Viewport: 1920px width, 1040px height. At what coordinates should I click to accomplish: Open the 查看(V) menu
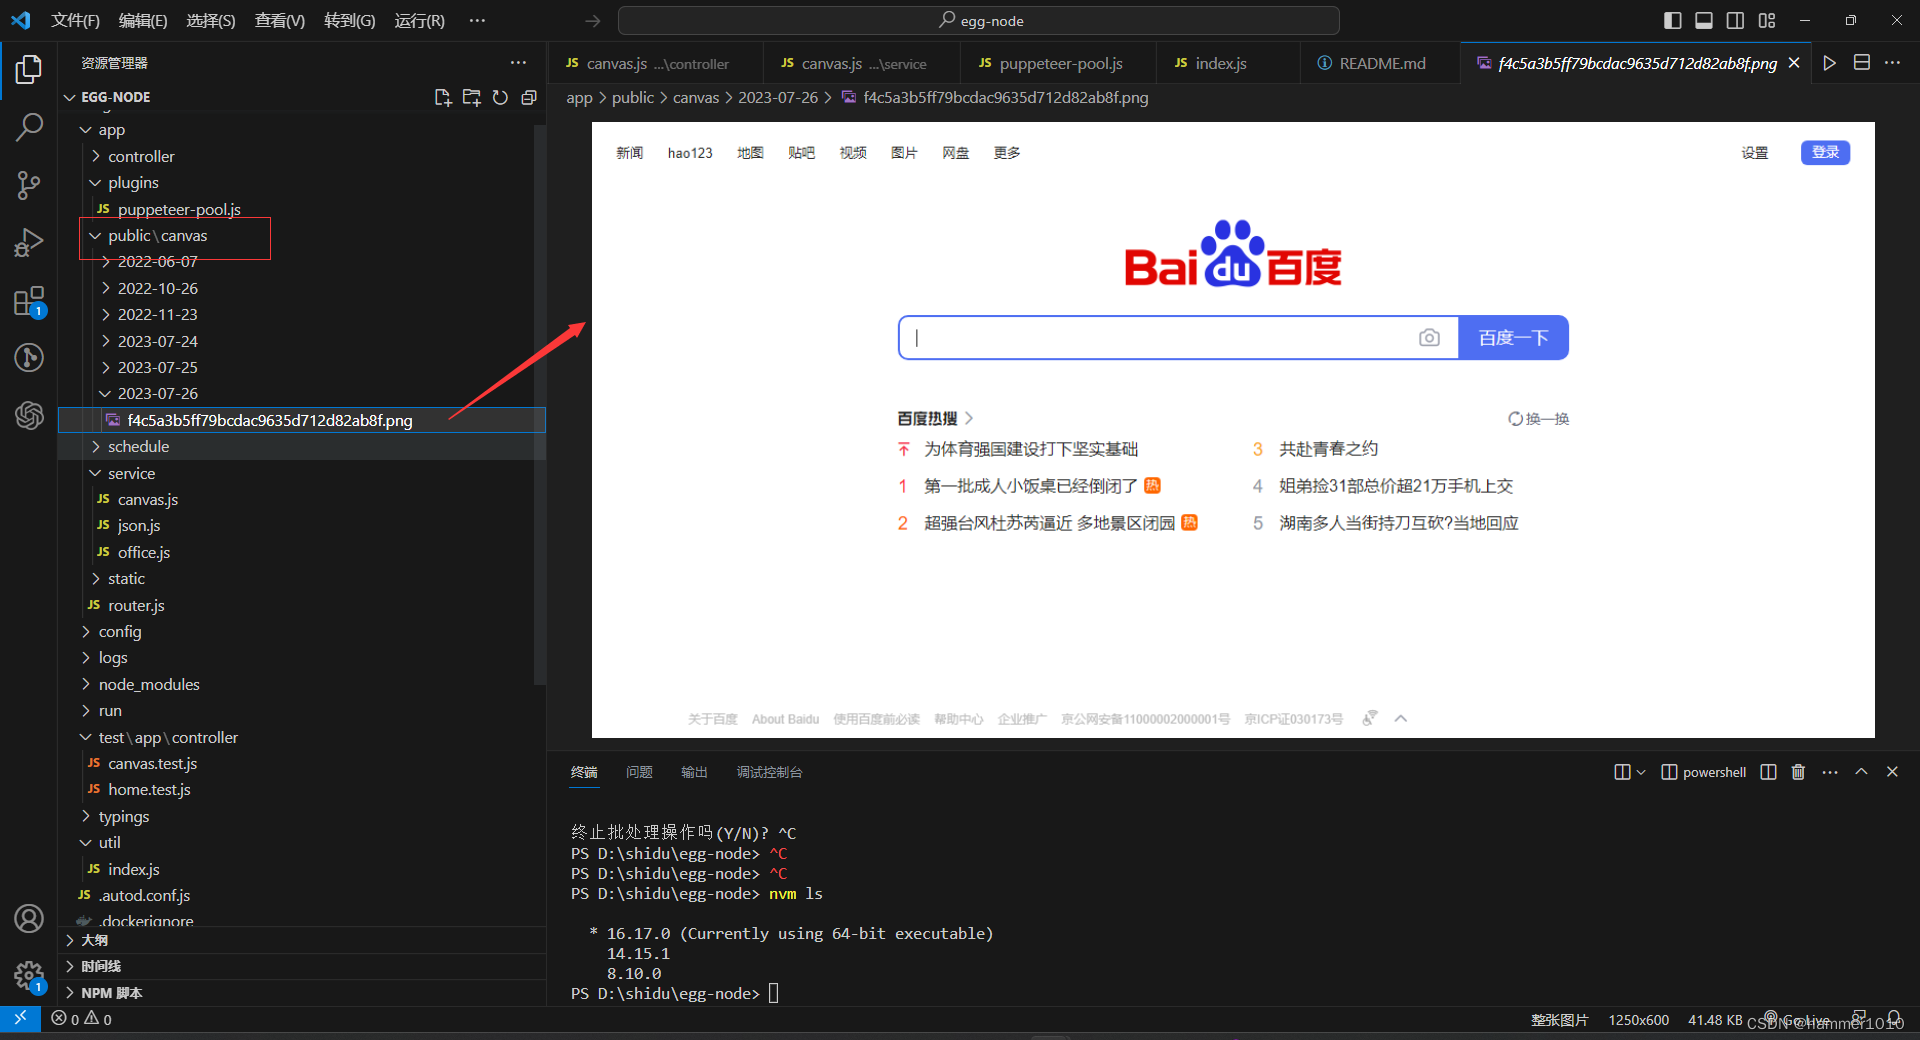coord(280,20)
